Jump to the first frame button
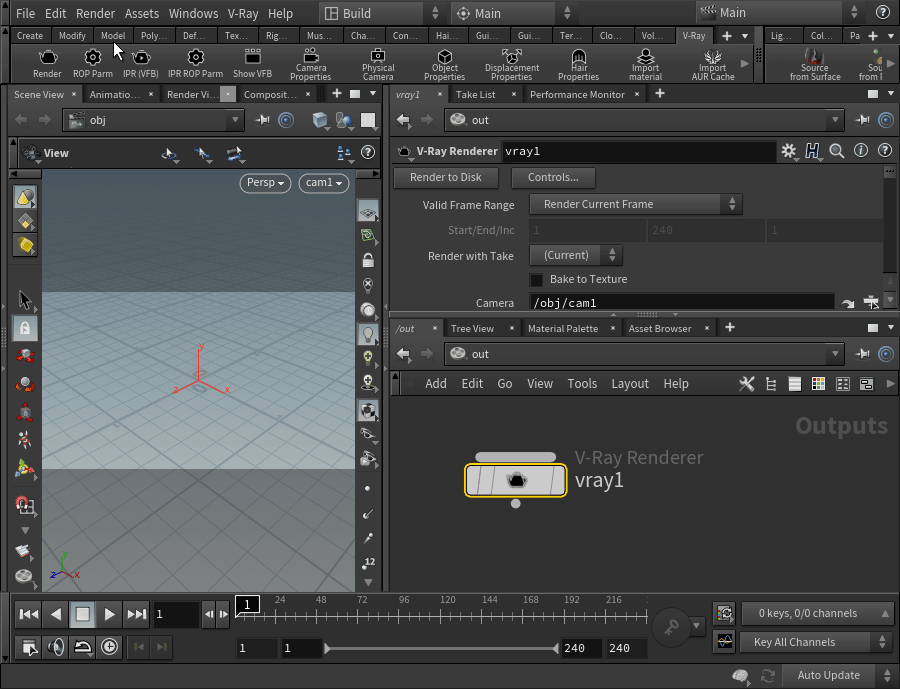 [29, 614]
